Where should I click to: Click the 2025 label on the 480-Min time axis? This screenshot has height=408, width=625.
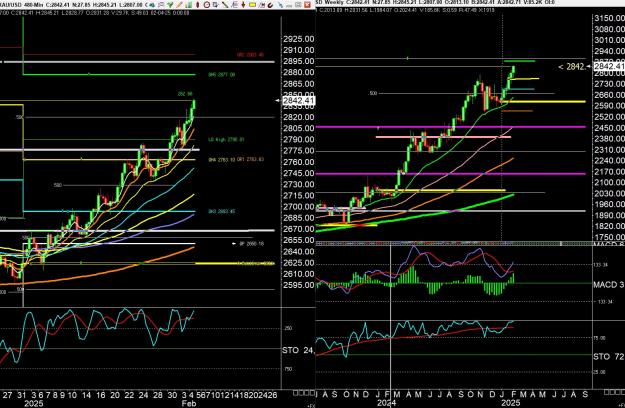coord(33,403)
